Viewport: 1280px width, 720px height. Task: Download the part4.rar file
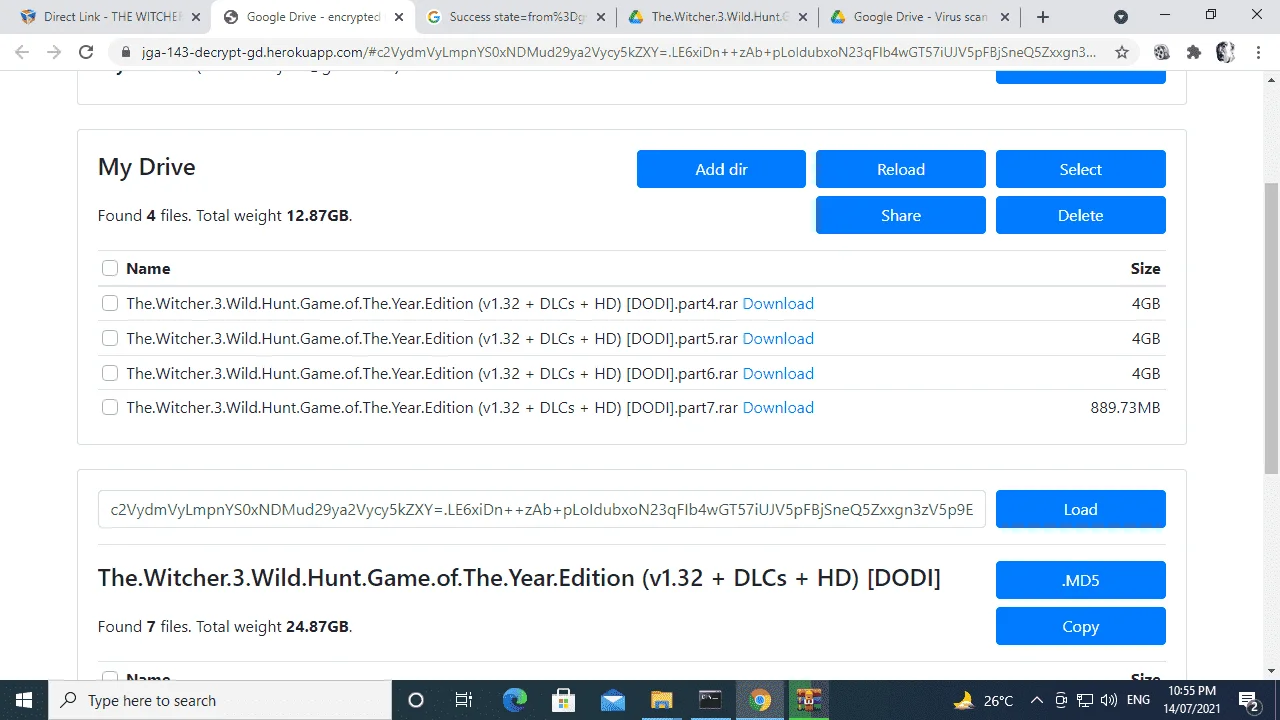778,303
